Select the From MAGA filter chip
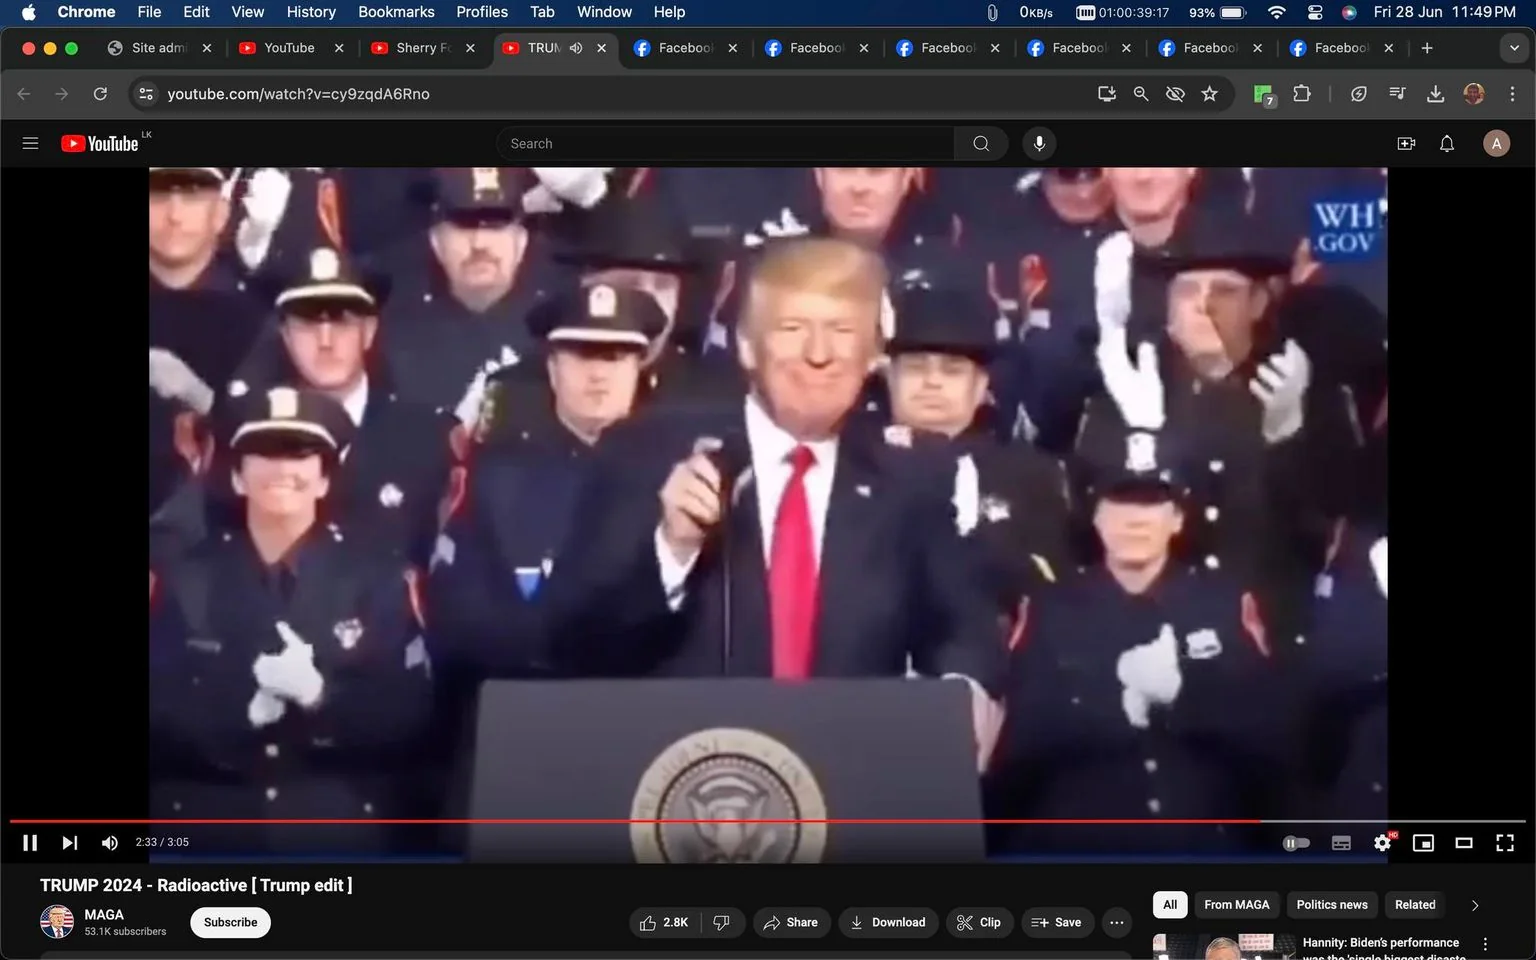The width and height of the screenshot is (1536, 960). pyautogui.click(x=1236, y=905)
